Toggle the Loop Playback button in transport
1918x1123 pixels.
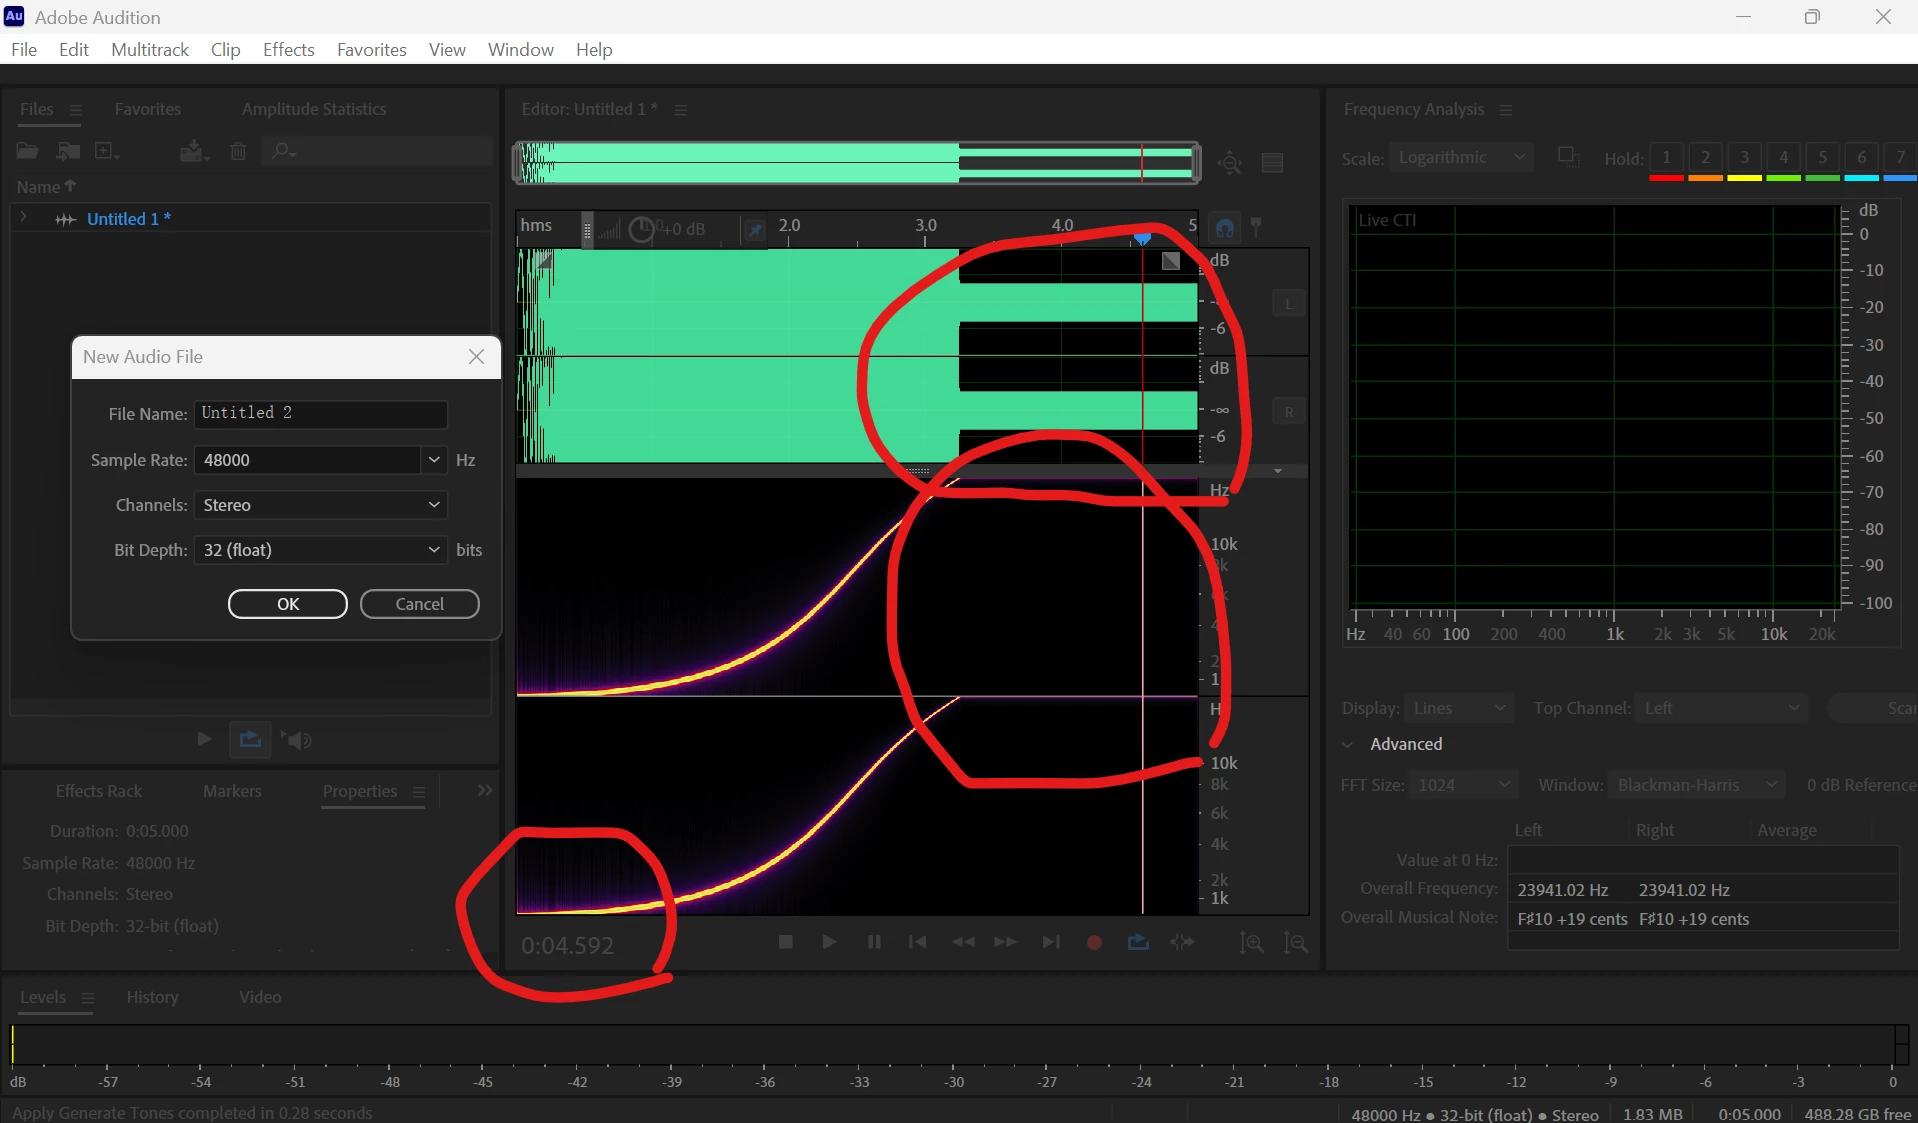point(1138,942)
